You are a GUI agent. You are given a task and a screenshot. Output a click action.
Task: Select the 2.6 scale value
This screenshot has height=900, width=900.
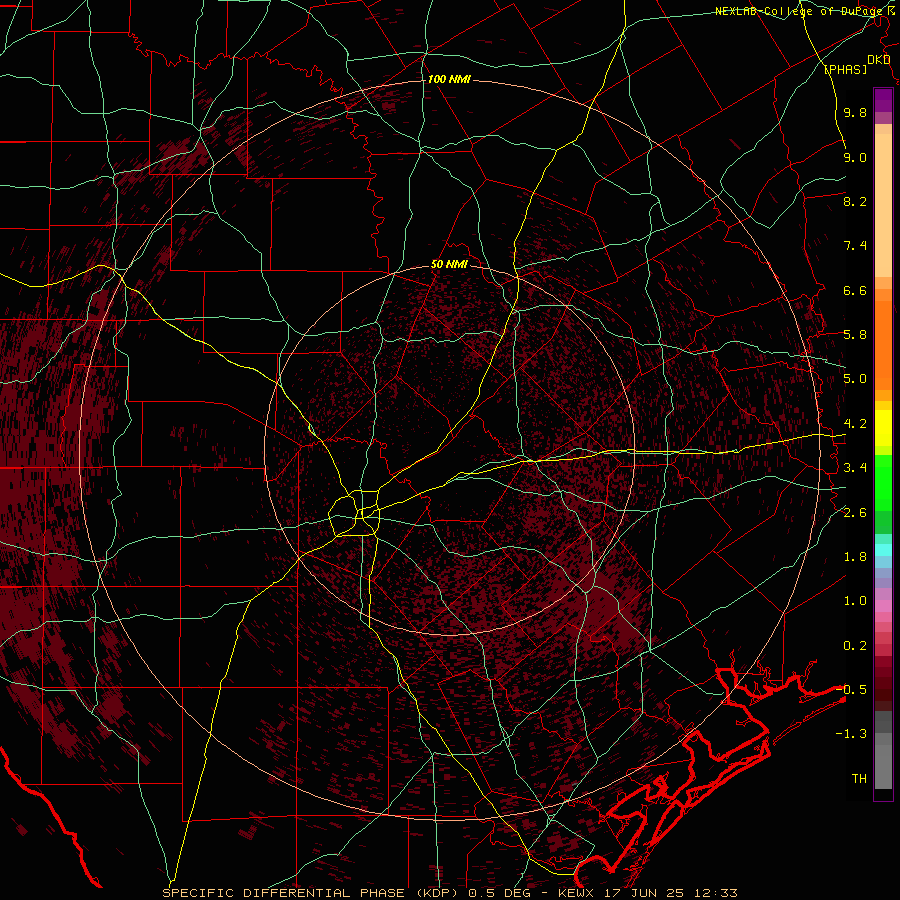click(855, 513)
